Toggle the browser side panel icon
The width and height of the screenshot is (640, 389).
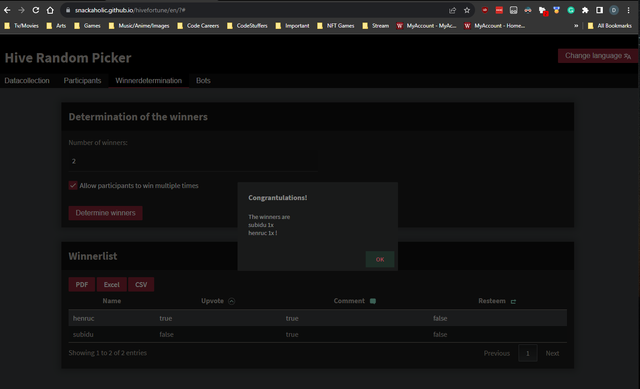click(x=599, y=10)
